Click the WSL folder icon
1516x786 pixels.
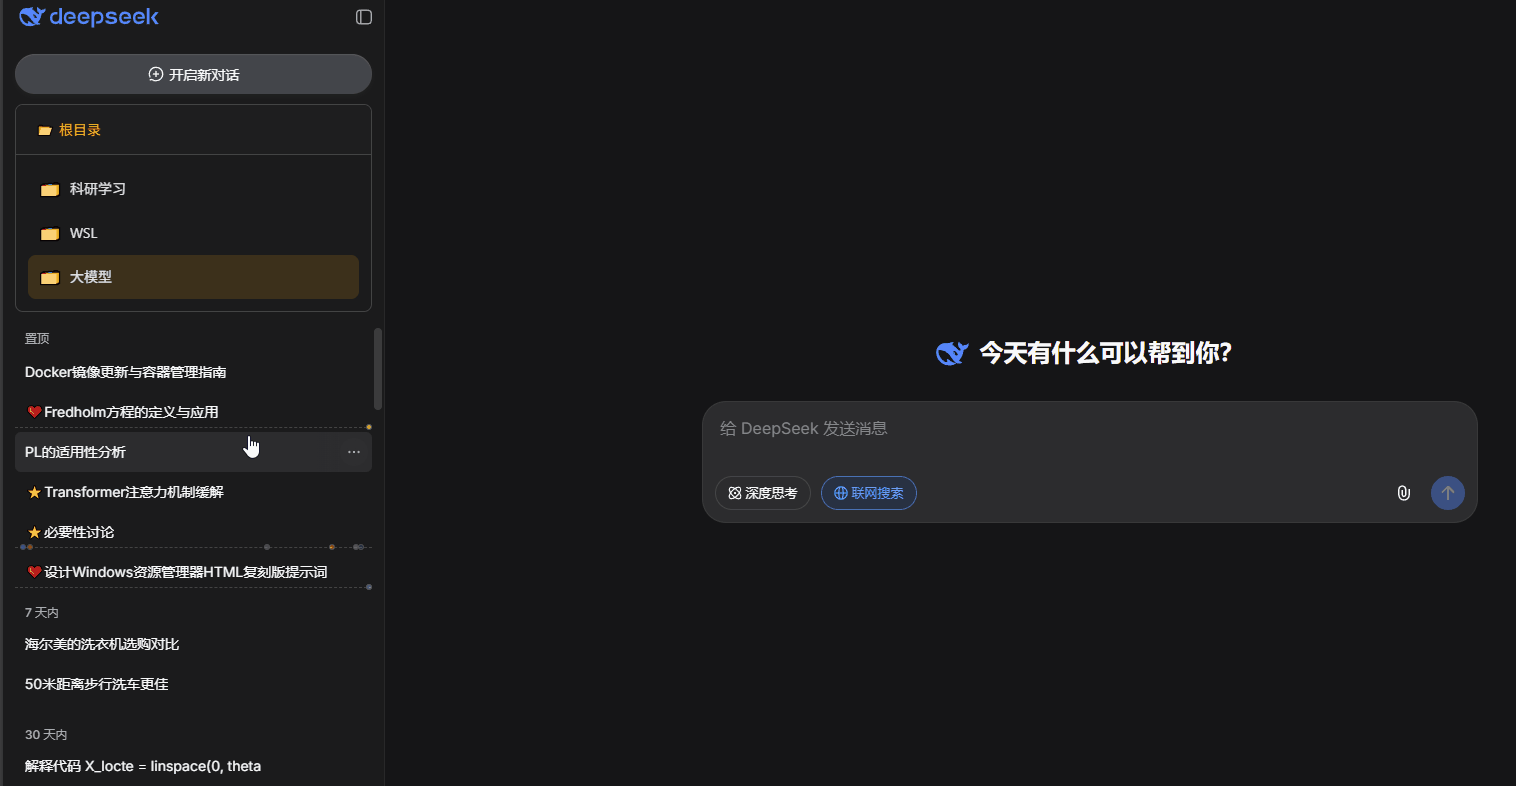click(50, 234)
